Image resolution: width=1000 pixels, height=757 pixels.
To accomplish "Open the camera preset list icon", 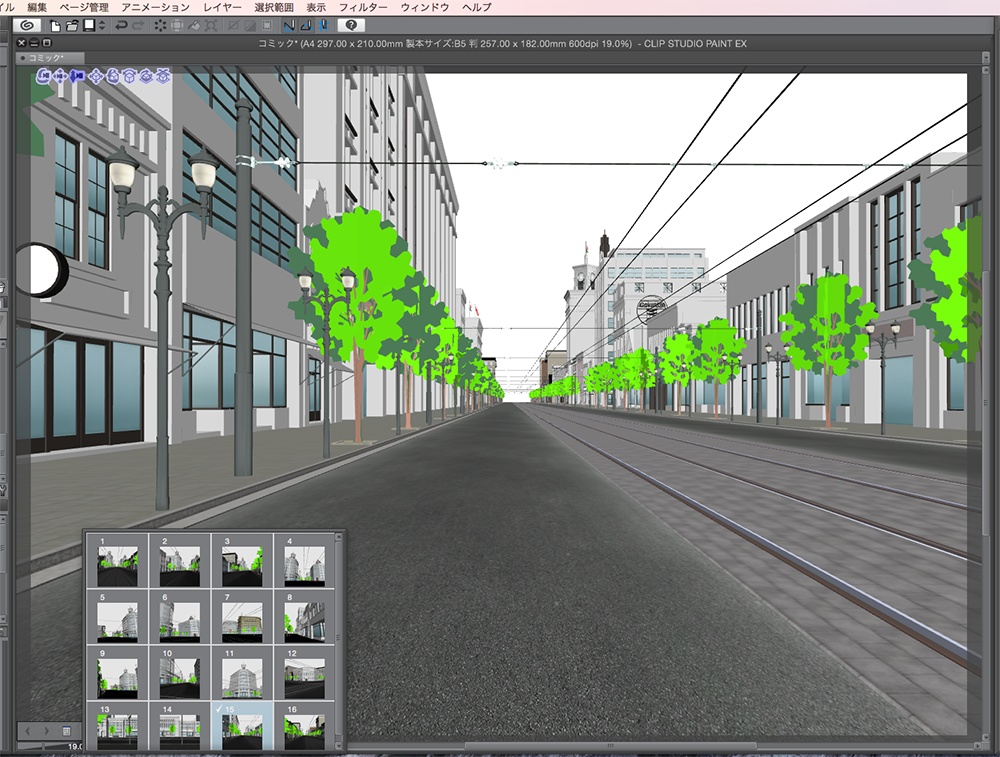I will pyautogui.click(x=66, y=732).
